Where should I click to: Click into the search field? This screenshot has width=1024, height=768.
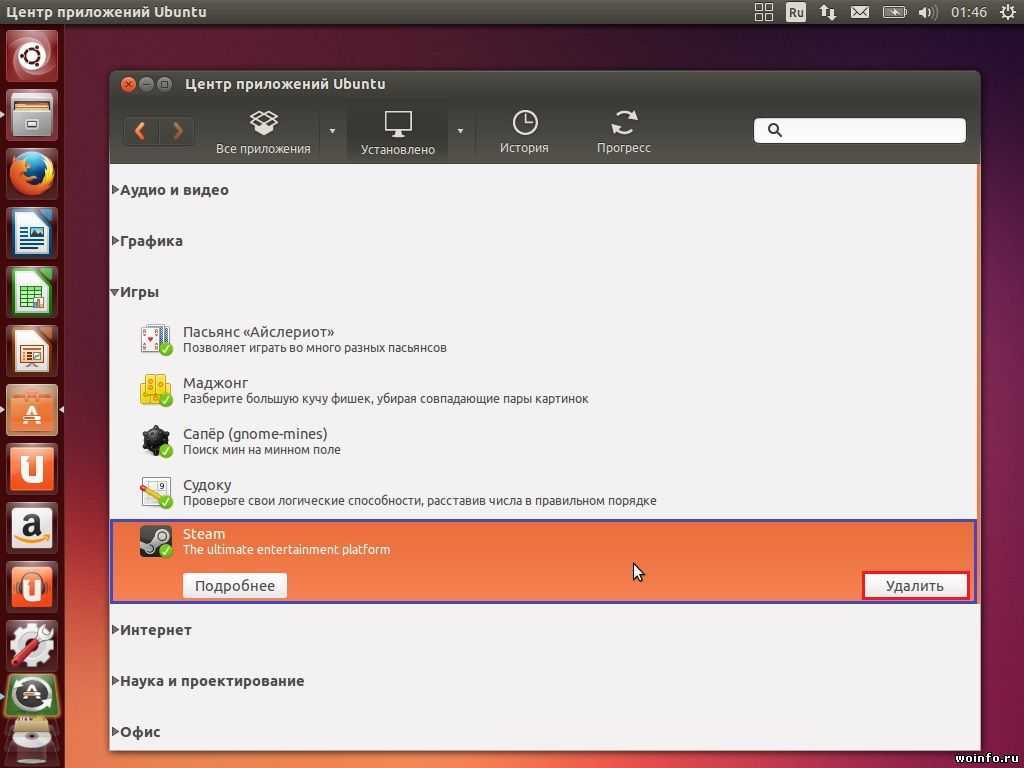point(859,130)
